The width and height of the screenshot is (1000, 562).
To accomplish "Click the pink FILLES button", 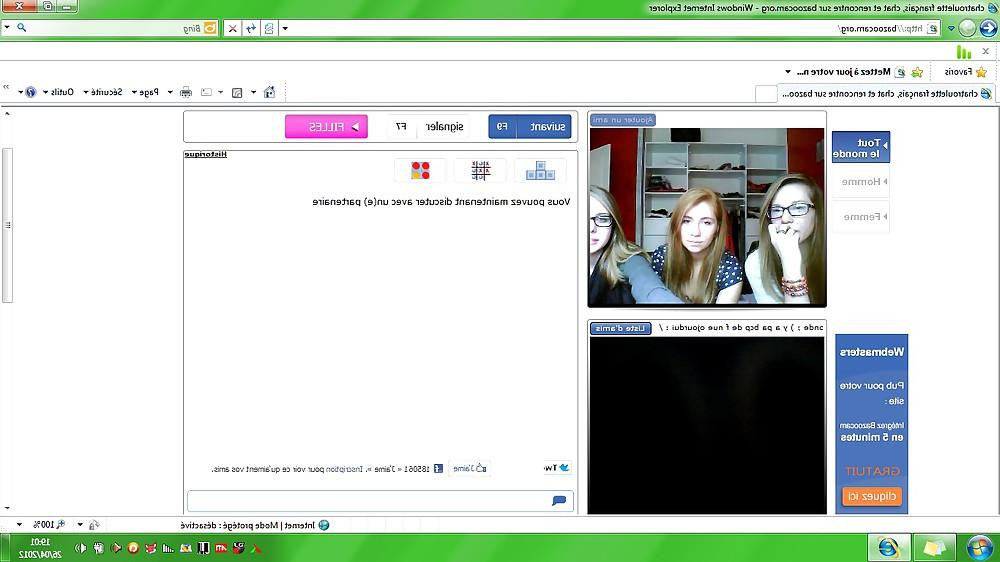I will [326, 127].
